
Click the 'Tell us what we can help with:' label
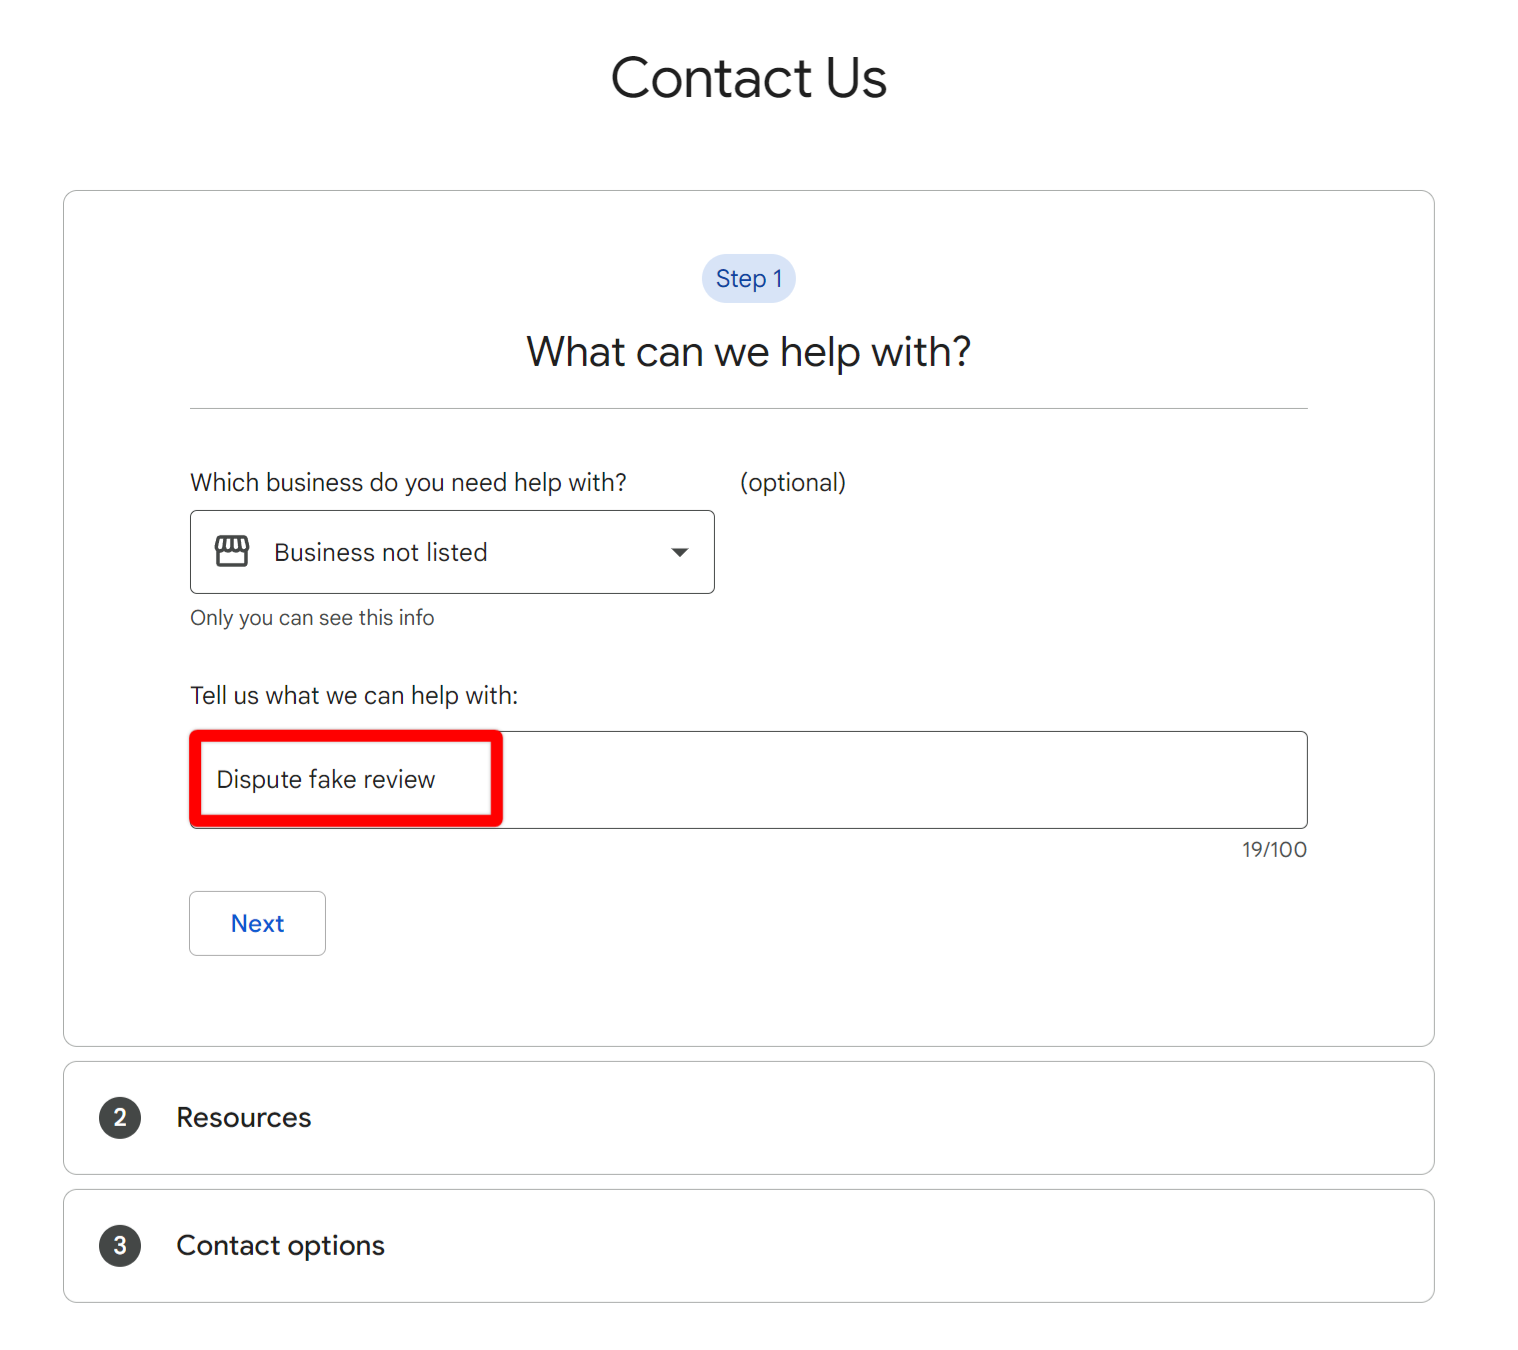pos(354,696)
